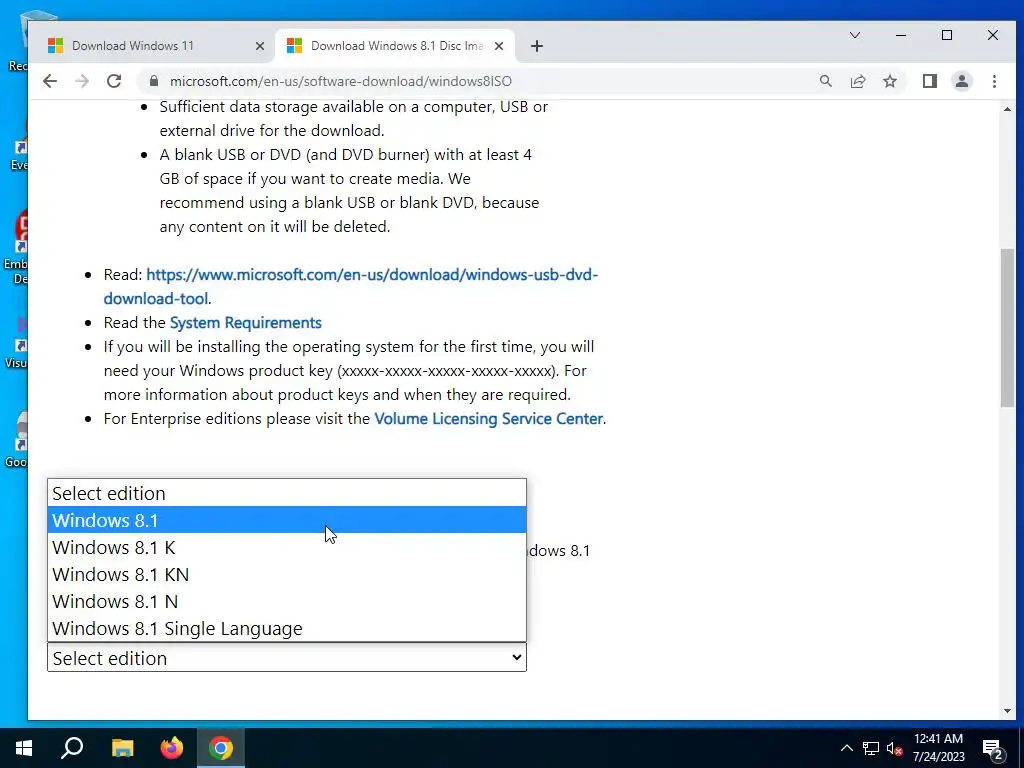Open File Explorer from the taskbar
1024x768 pixels.
tap(122, 748)
